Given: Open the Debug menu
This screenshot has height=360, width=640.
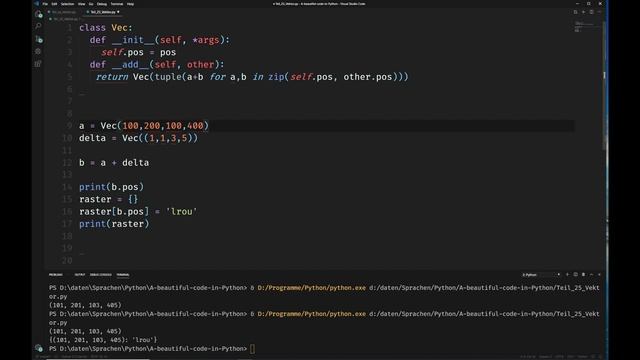Looking at the screenshot, I should [x=102, y=4].
